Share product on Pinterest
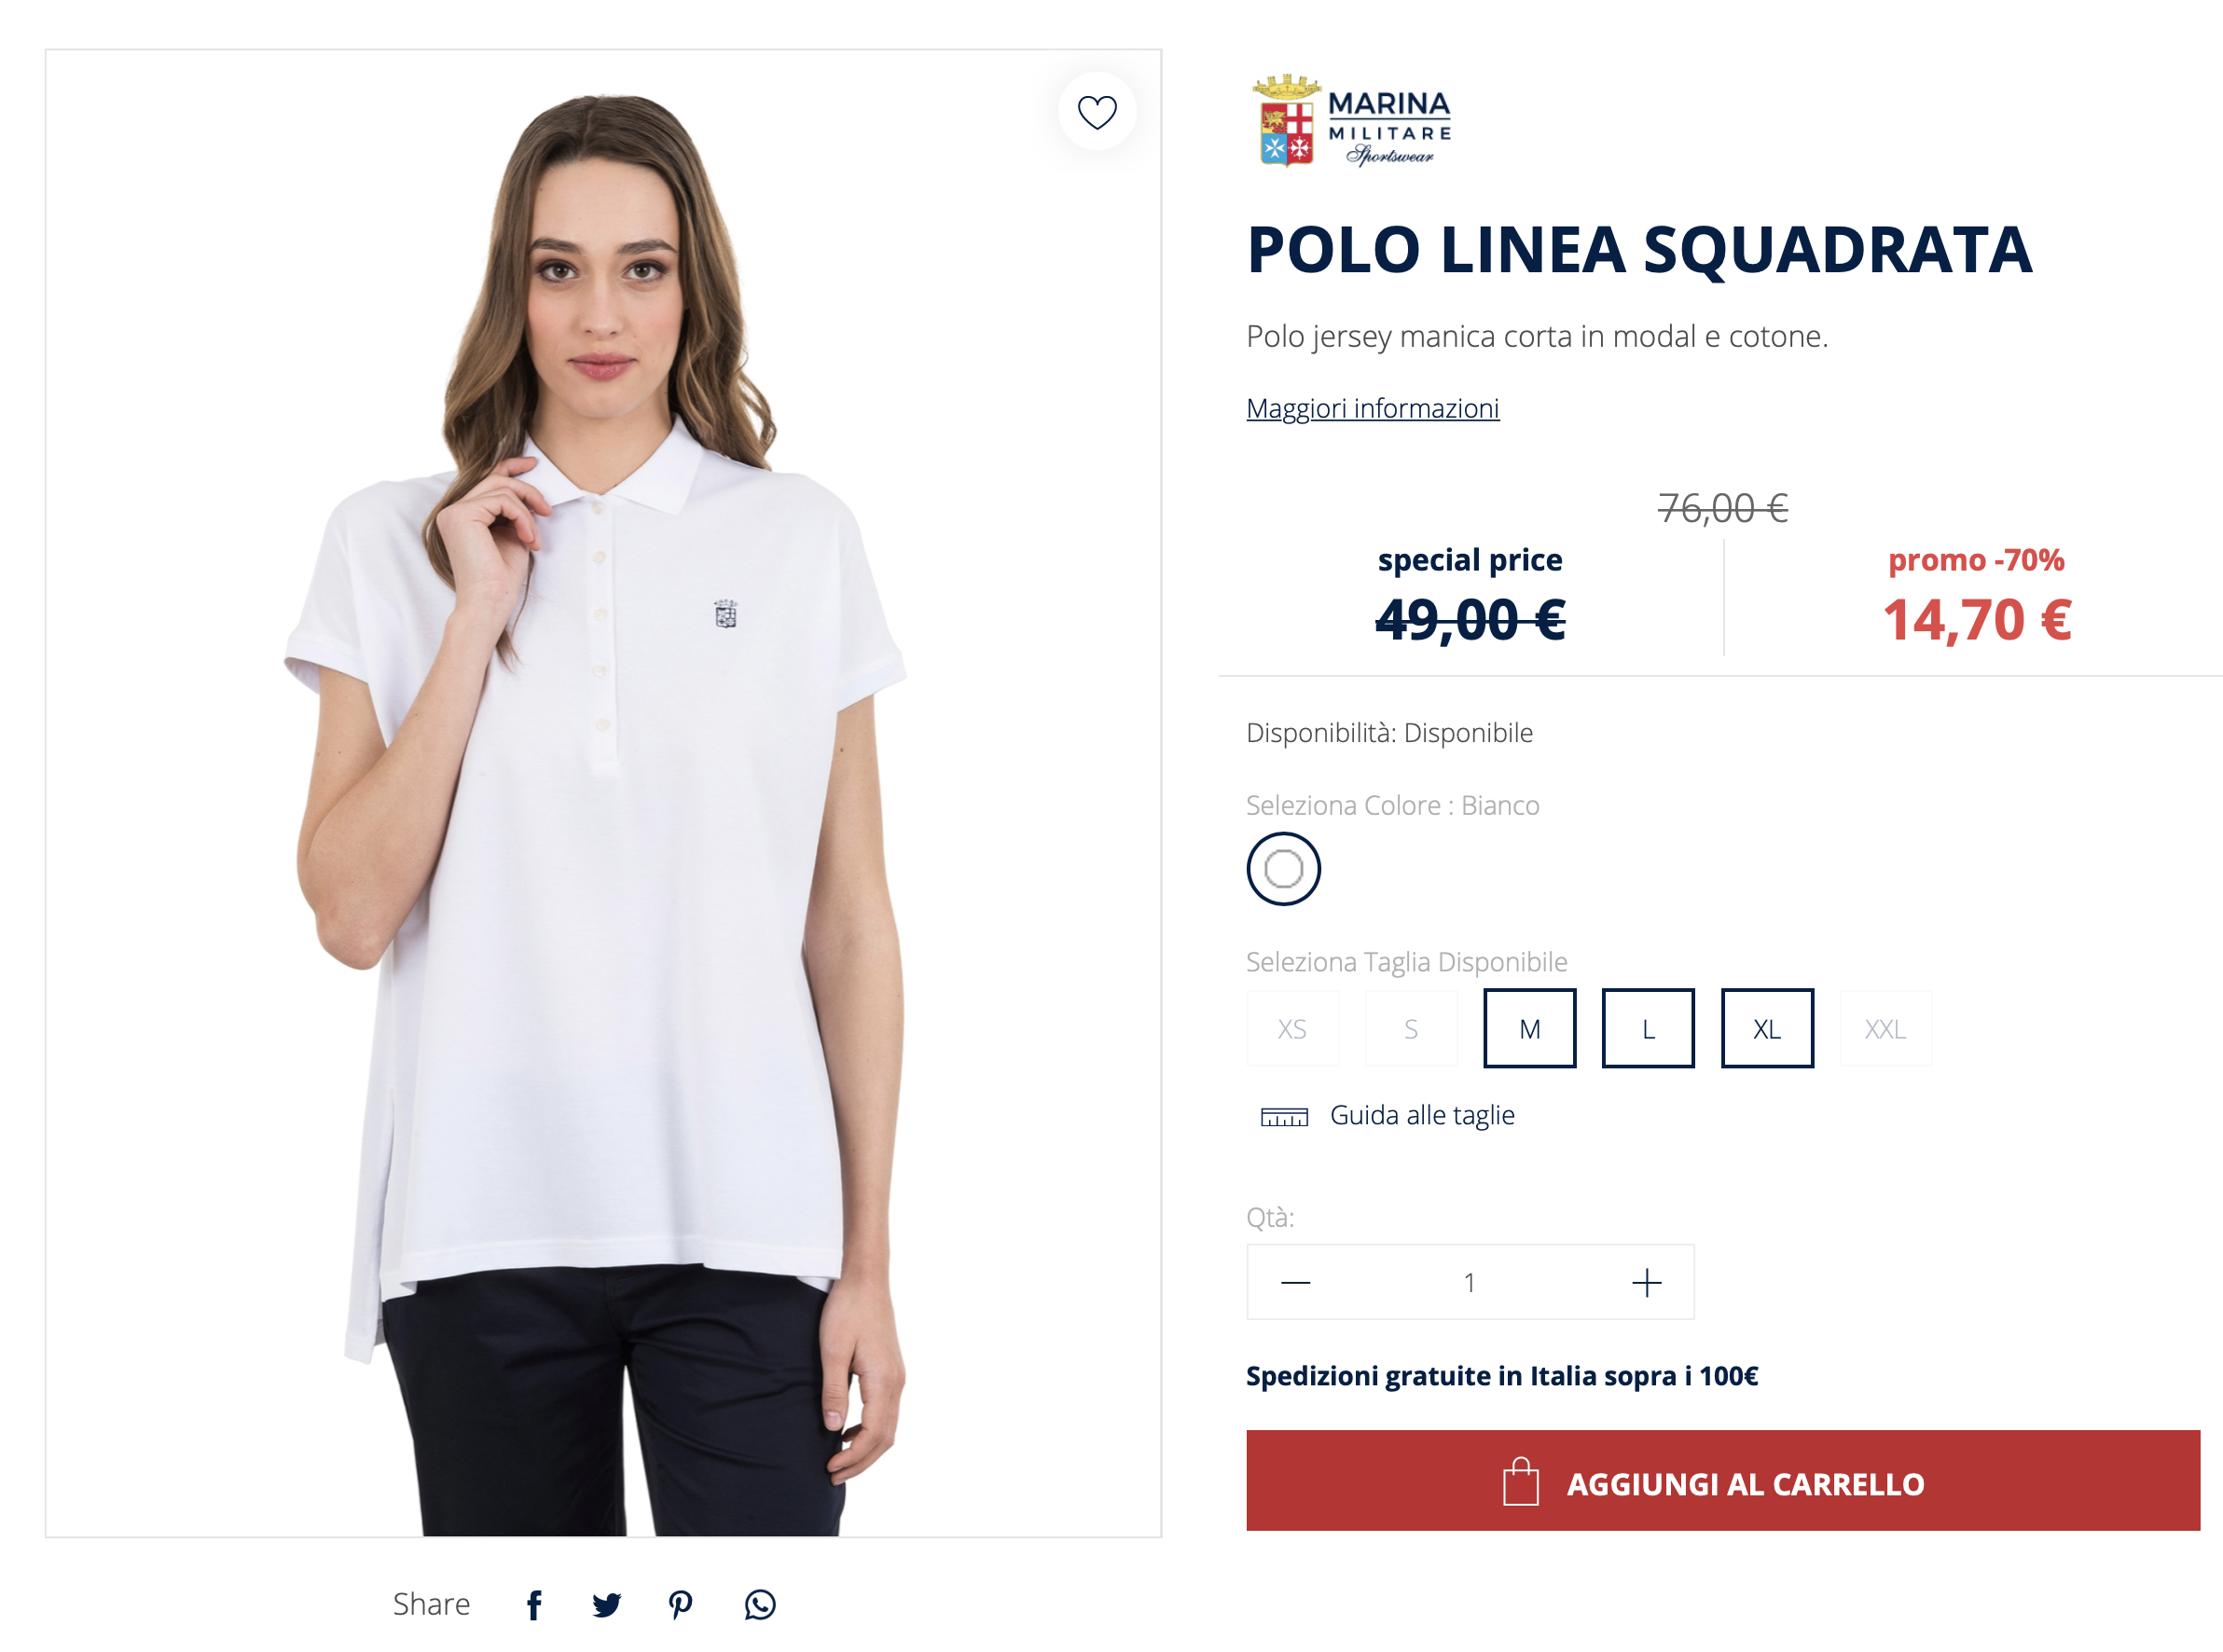Viewport: 2223px width, 1652px height. (x=680, y=1604)
